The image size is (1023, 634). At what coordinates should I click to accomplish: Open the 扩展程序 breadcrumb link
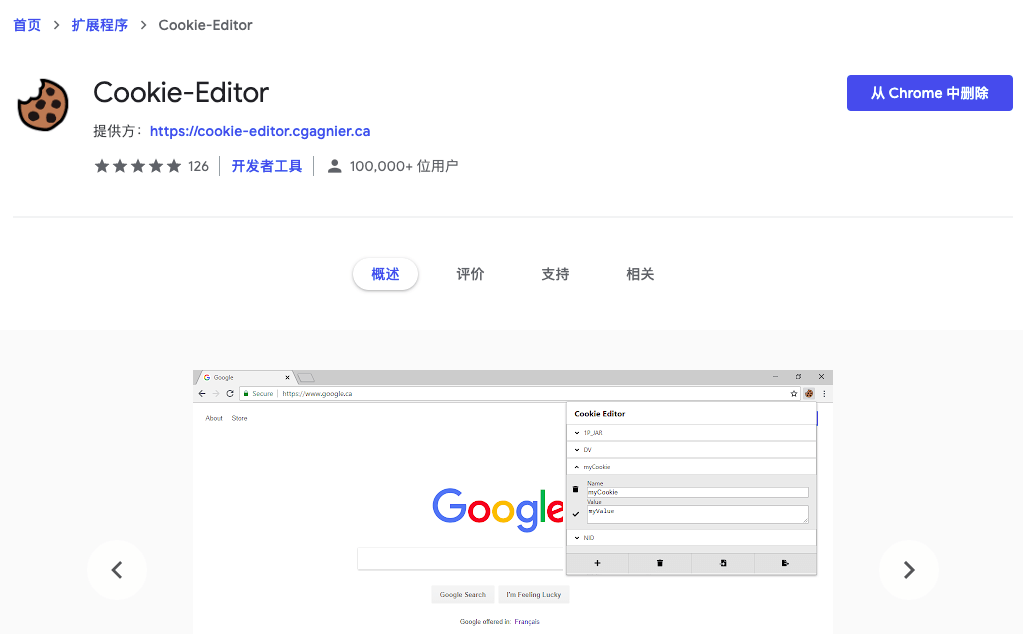coord(99,25)
